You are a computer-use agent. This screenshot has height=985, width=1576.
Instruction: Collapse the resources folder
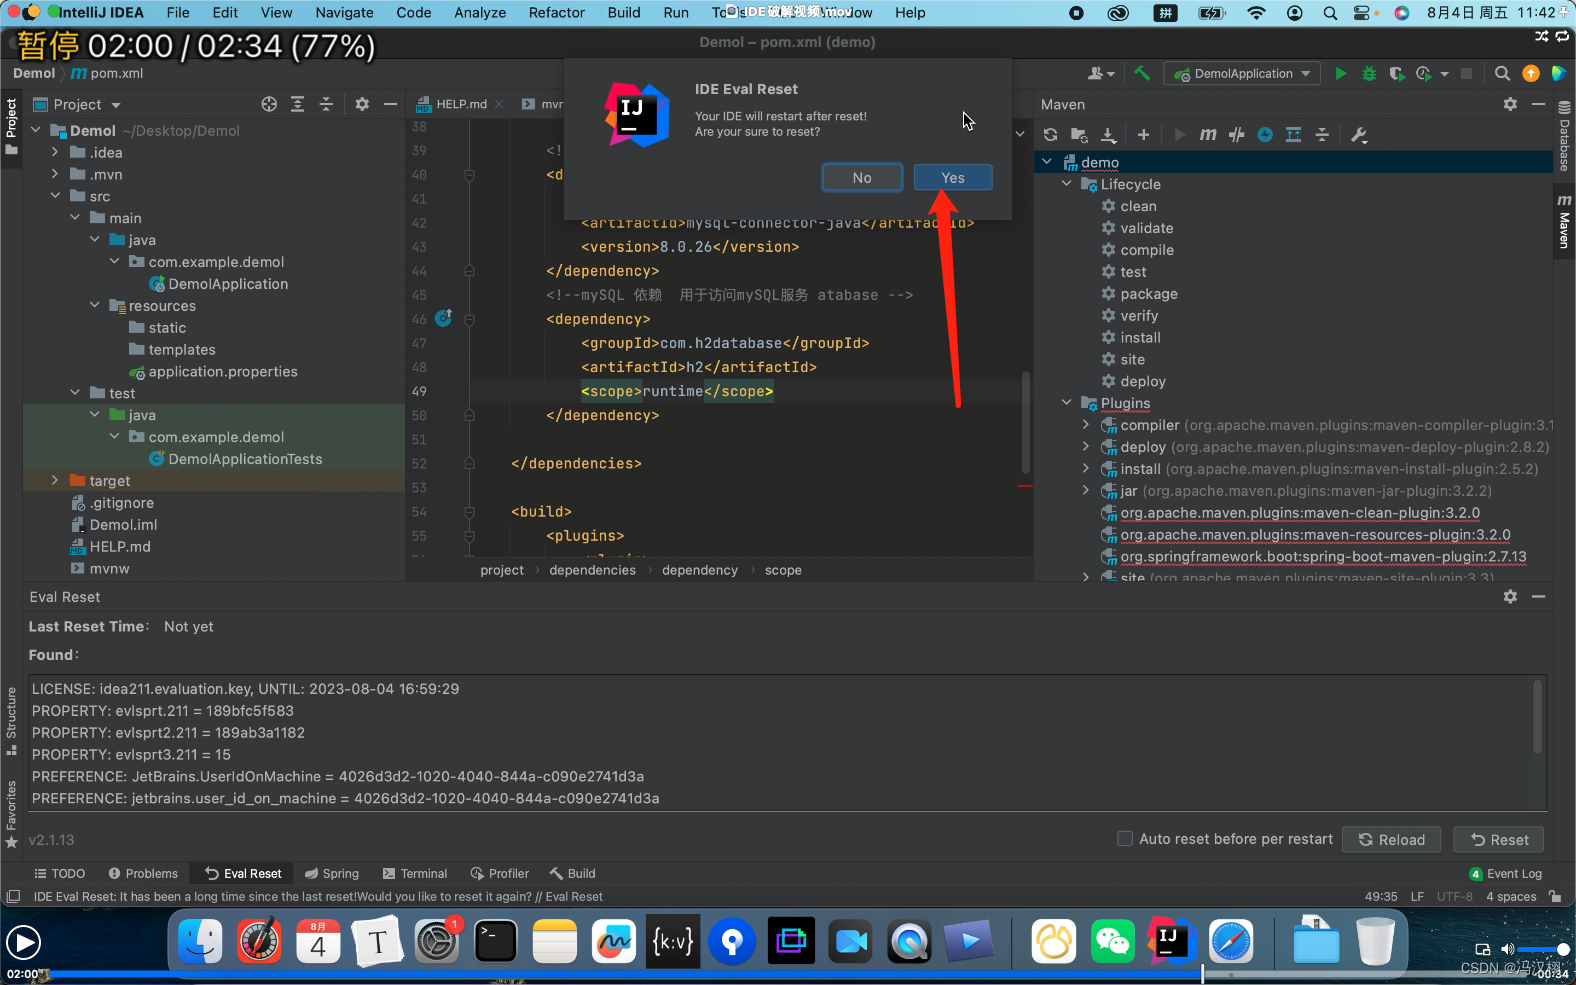click(95, 305)
